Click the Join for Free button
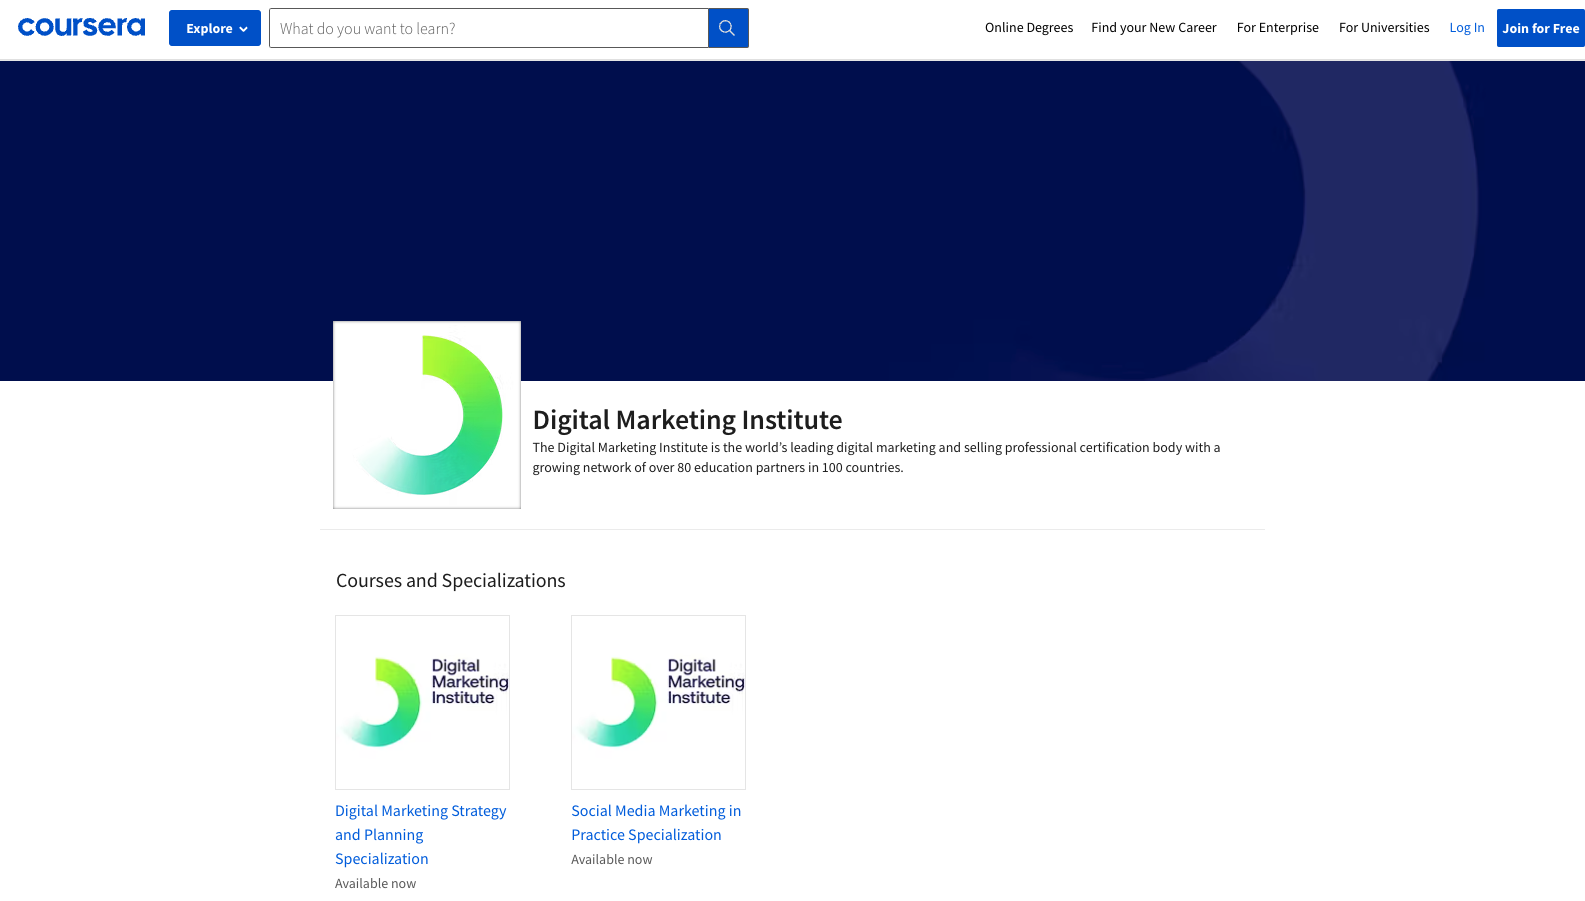The height and width of the screenshot is (901, 1585). click(x=1541, y=28)
